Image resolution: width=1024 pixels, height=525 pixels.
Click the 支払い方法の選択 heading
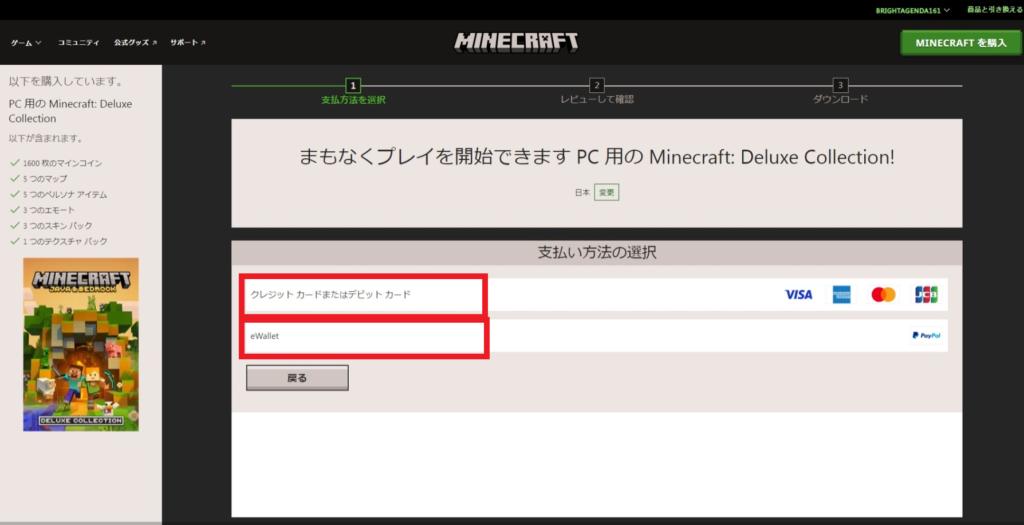[x=596, y=253]
